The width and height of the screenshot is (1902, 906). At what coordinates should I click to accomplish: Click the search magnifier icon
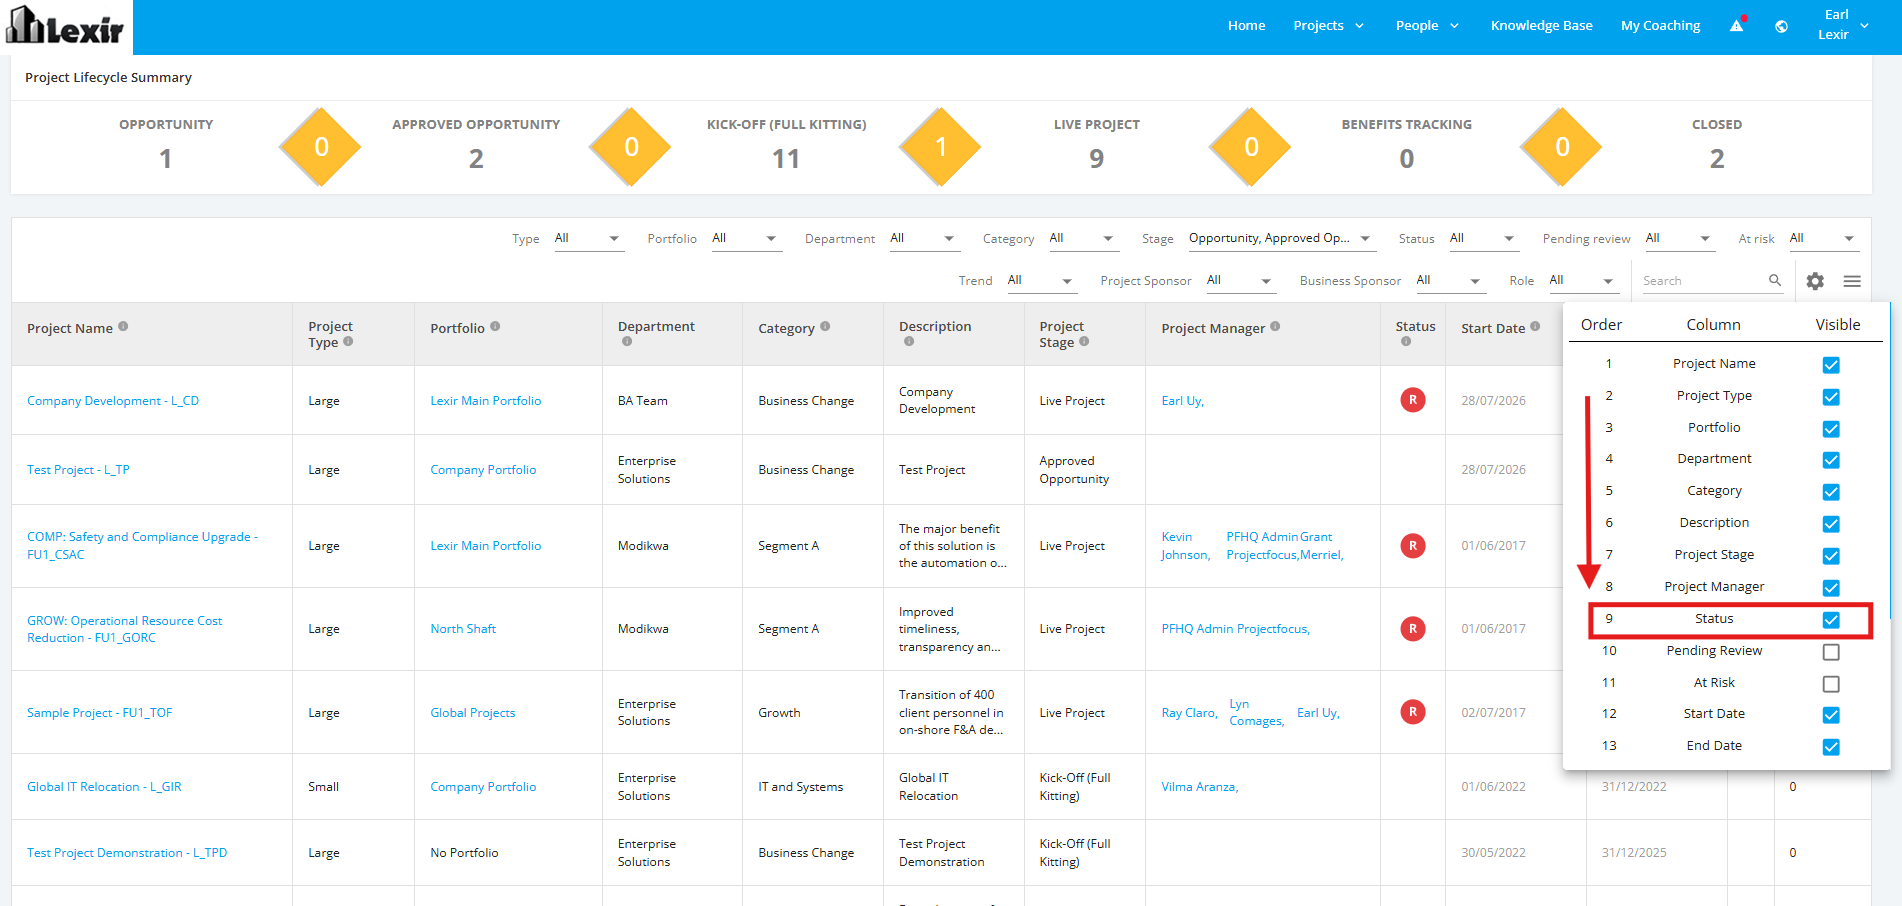(x=1775, y=280)
